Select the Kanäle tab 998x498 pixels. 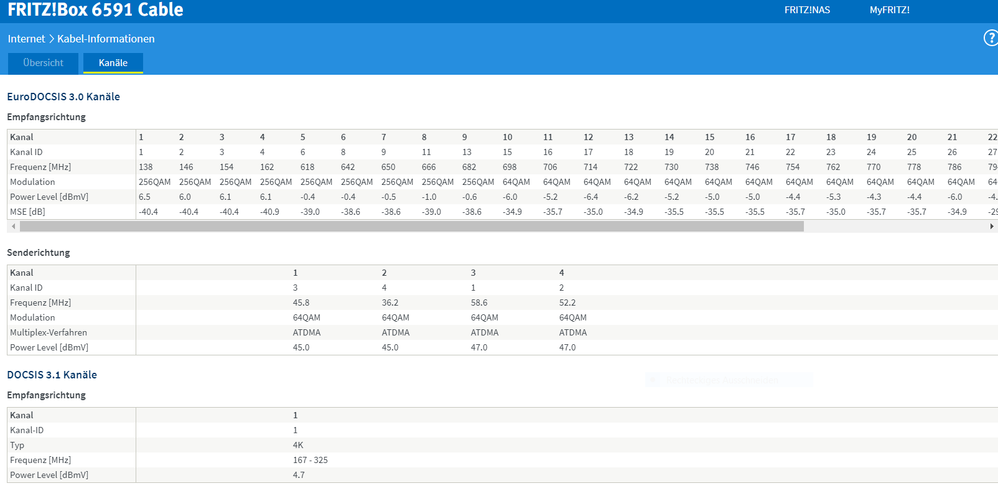pos(113,63)
